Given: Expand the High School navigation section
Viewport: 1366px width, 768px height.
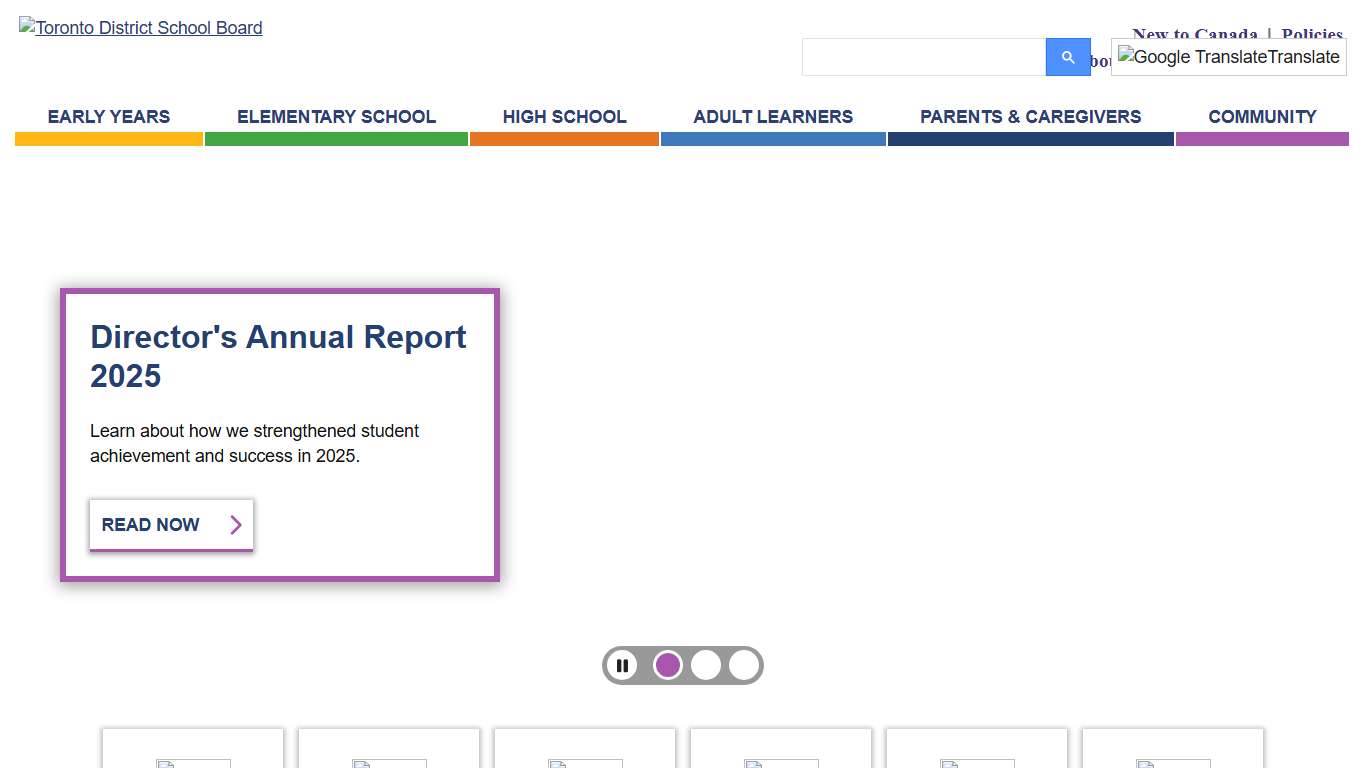Looking at the screenshot, I should point(564,117).
